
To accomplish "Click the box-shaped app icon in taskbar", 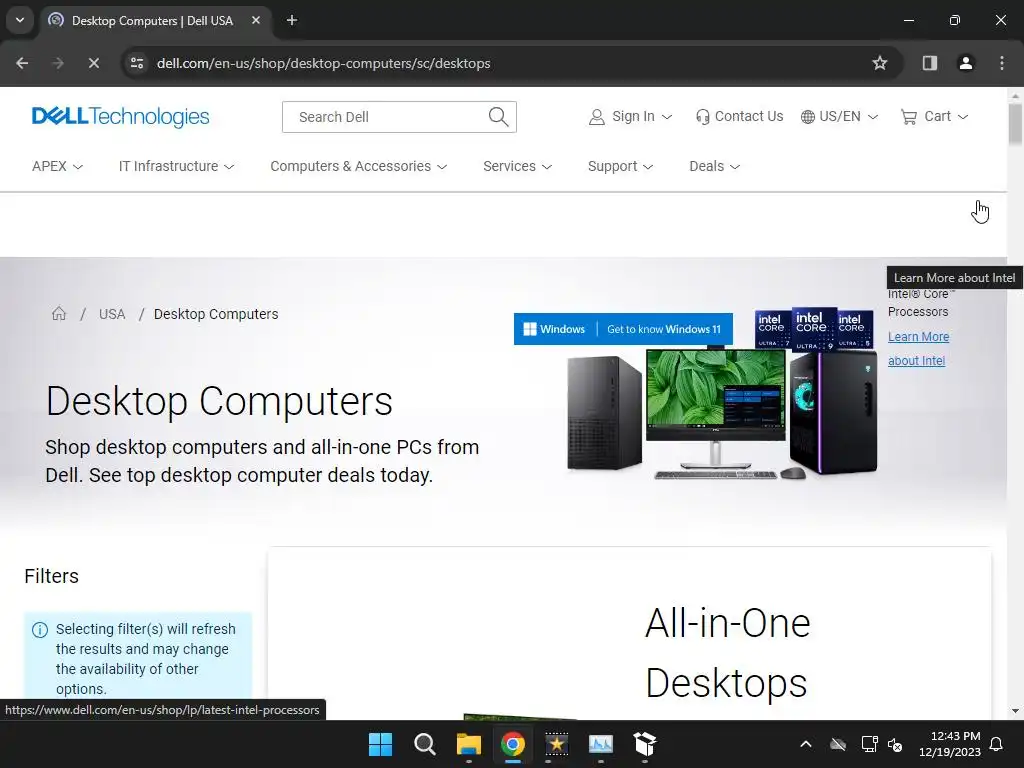I will (645, 744).
